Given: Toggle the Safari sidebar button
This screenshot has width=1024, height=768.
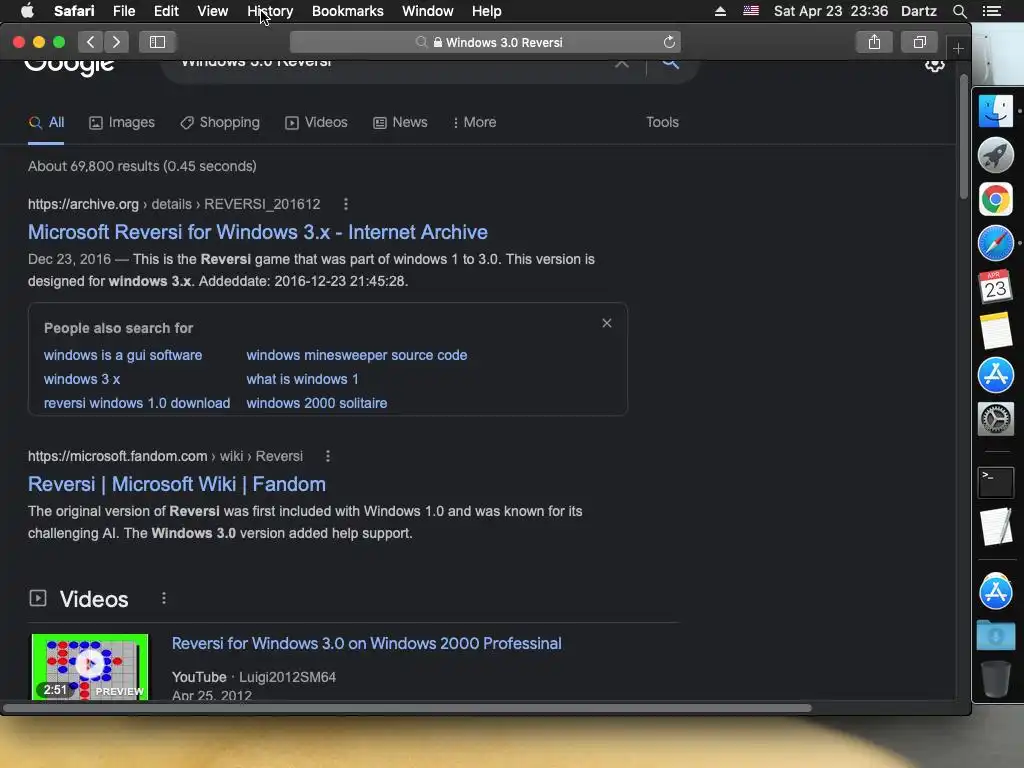Looking at the screenshot, I should tap(157, 42).
